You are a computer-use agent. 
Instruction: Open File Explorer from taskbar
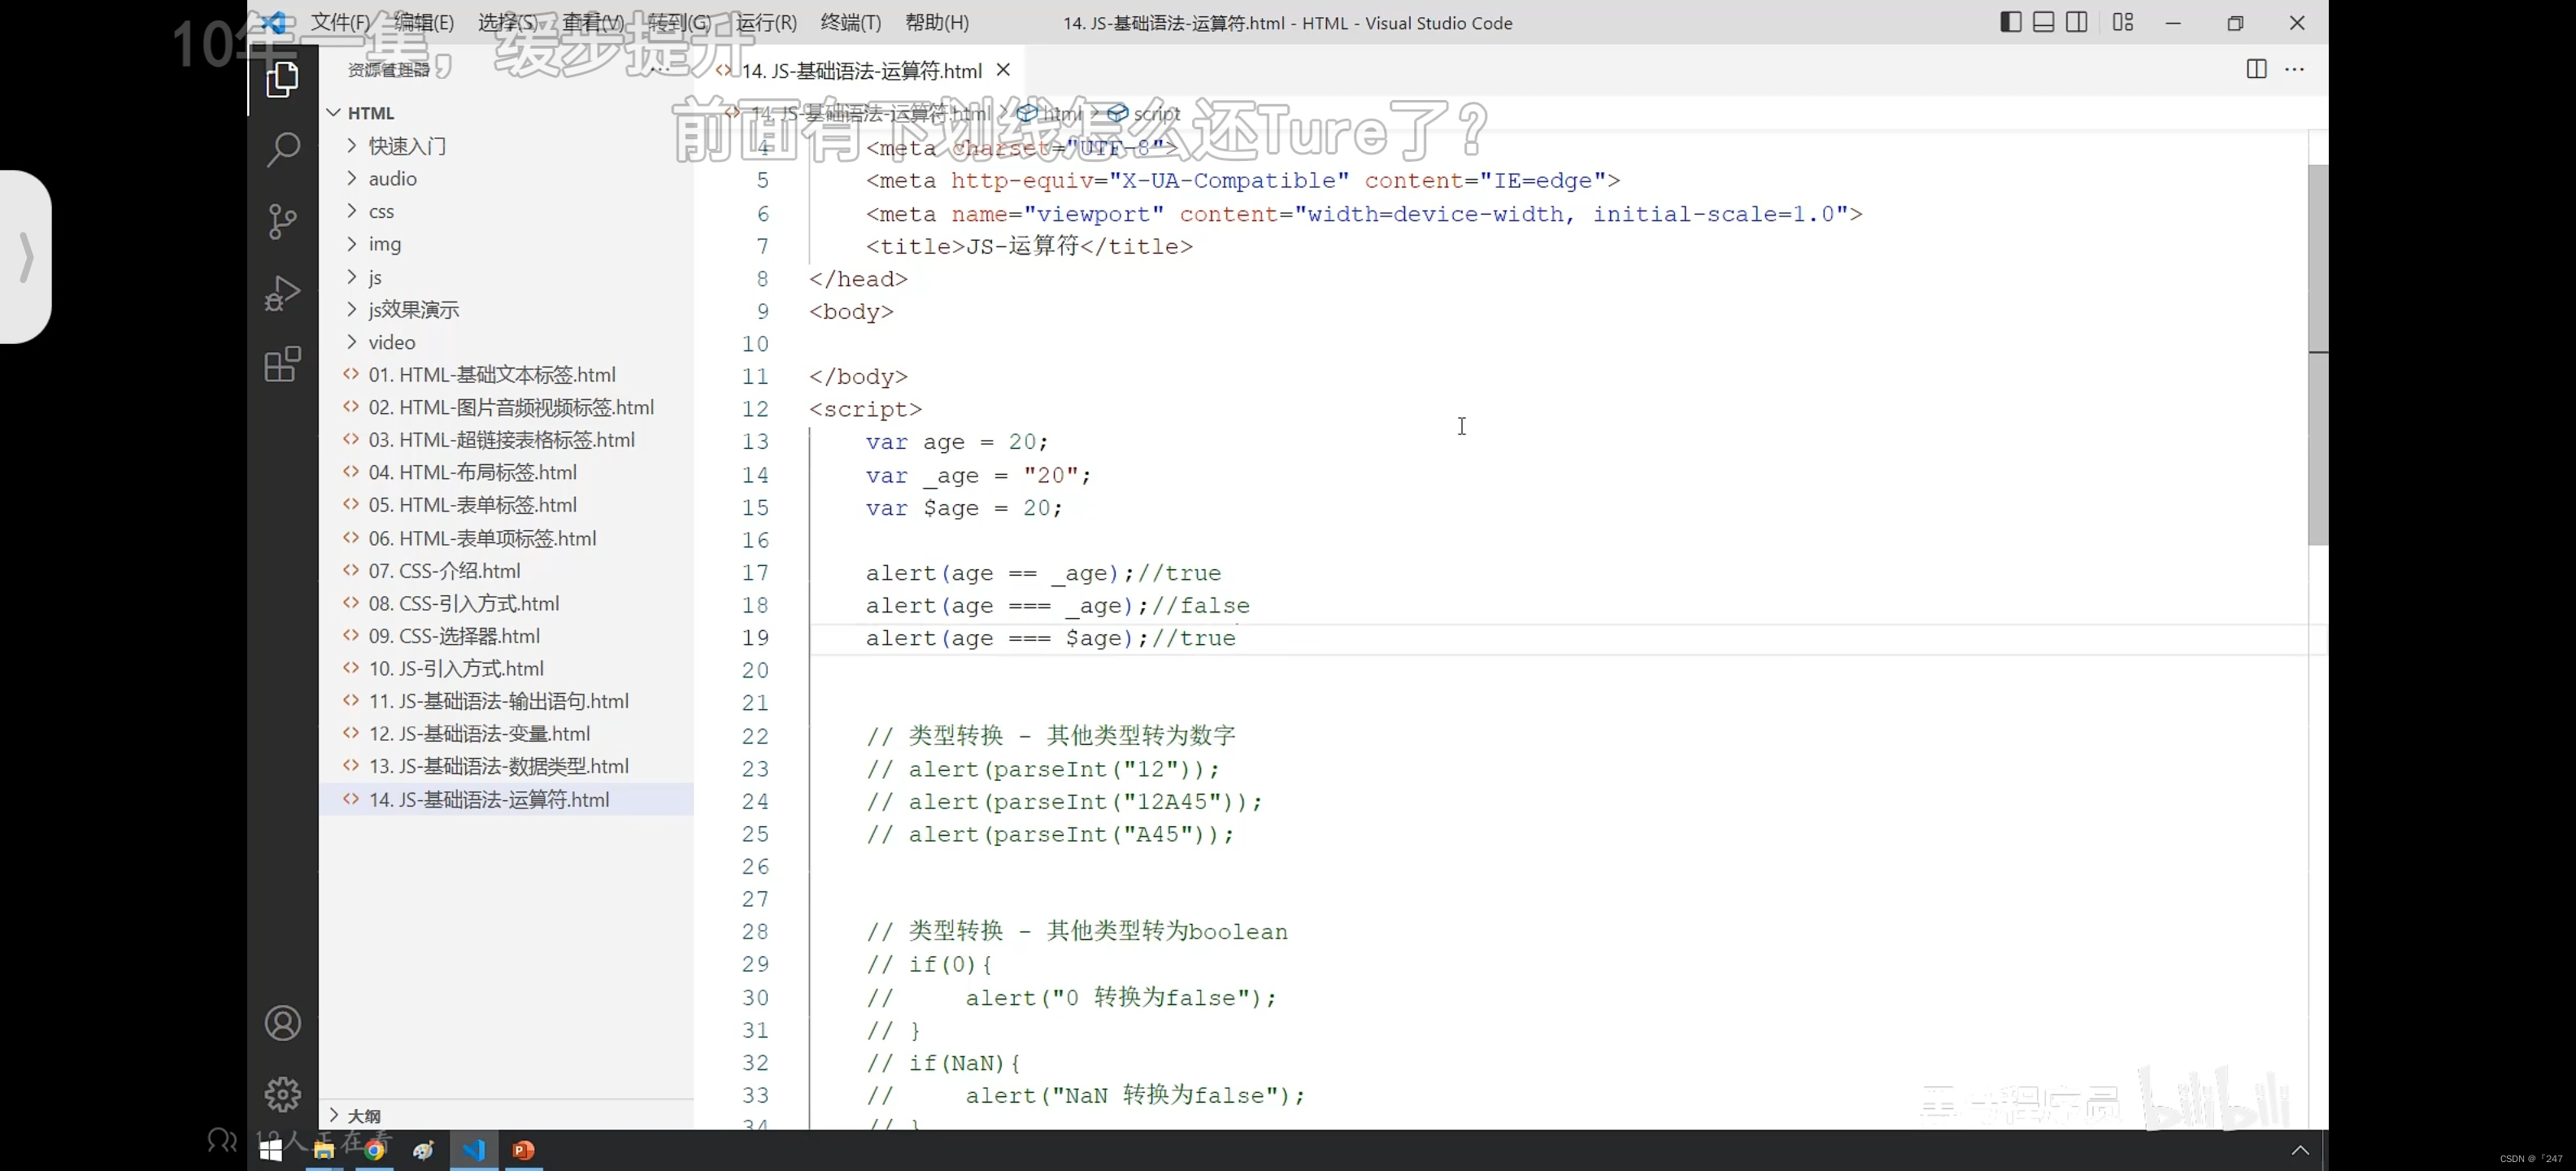click(323, 1150)
